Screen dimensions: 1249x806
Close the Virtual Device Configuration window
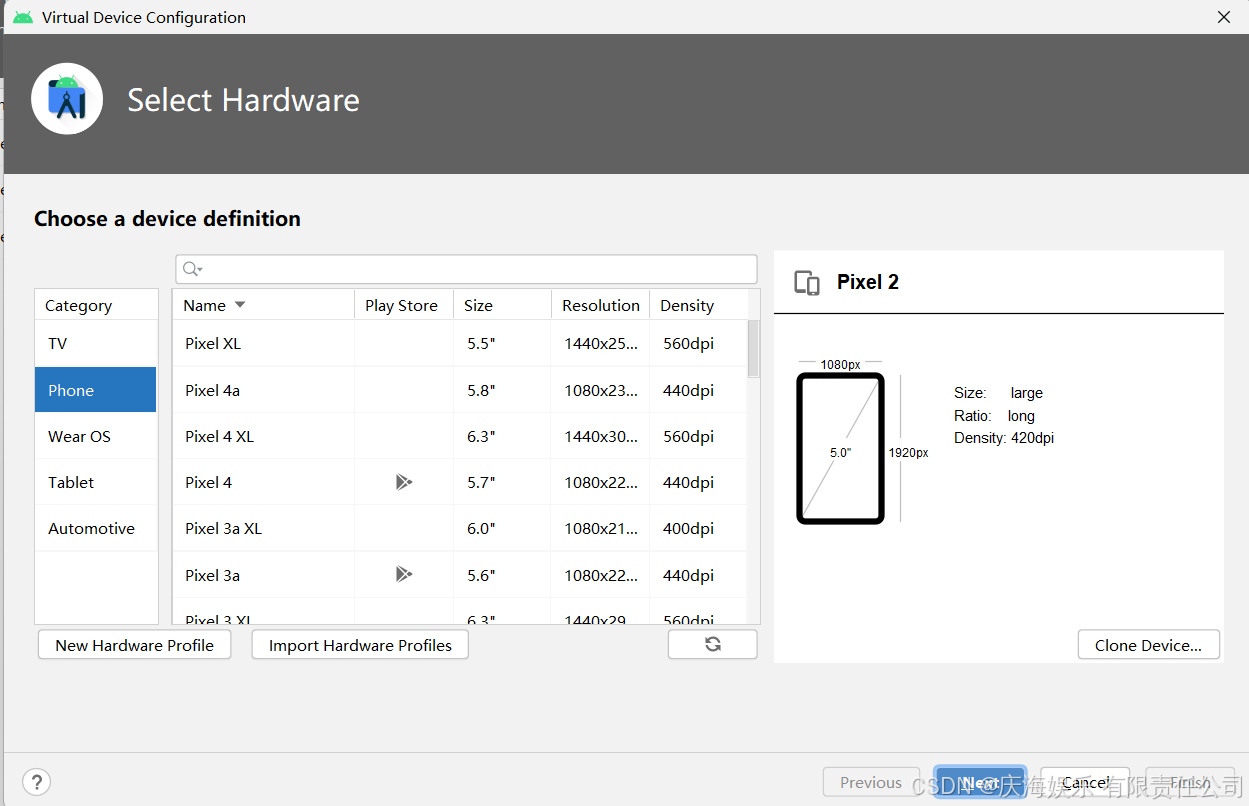[1224, 17]
